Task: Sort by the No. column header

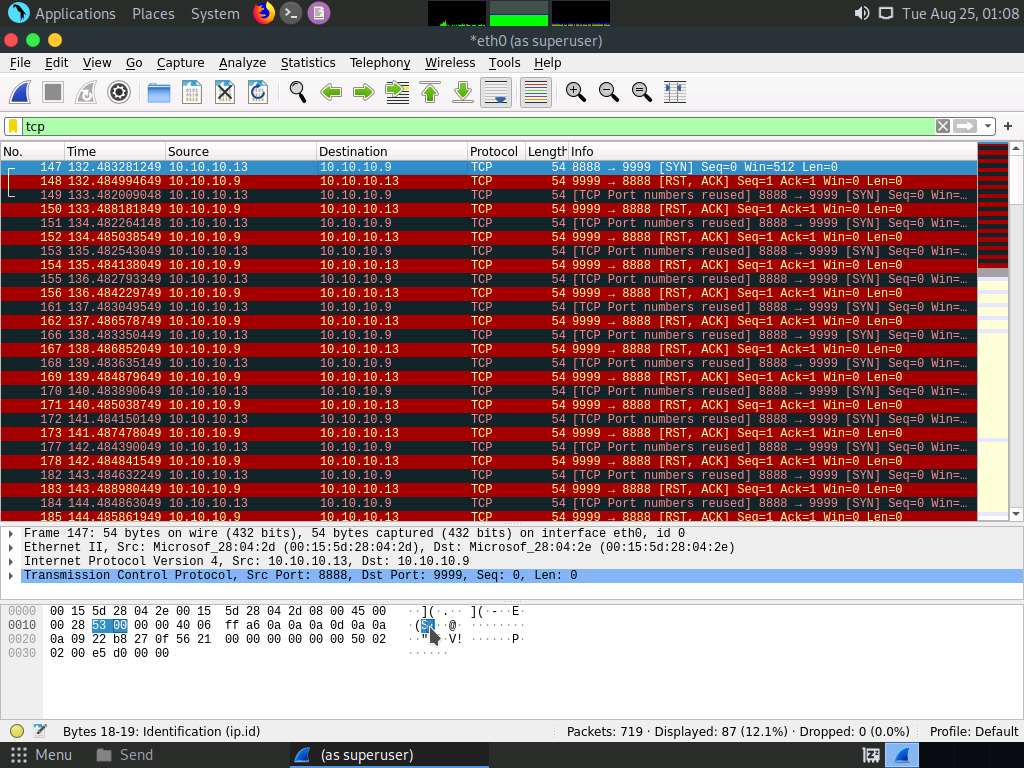Action: coord(32,152)
